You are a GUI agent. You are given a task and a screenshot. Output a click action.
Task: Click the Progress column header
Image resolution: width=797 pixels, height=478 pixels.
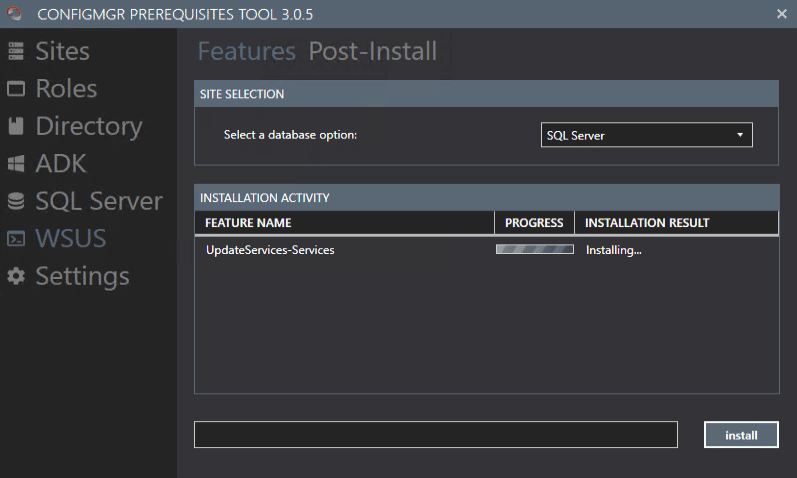[x=534, y=223]
